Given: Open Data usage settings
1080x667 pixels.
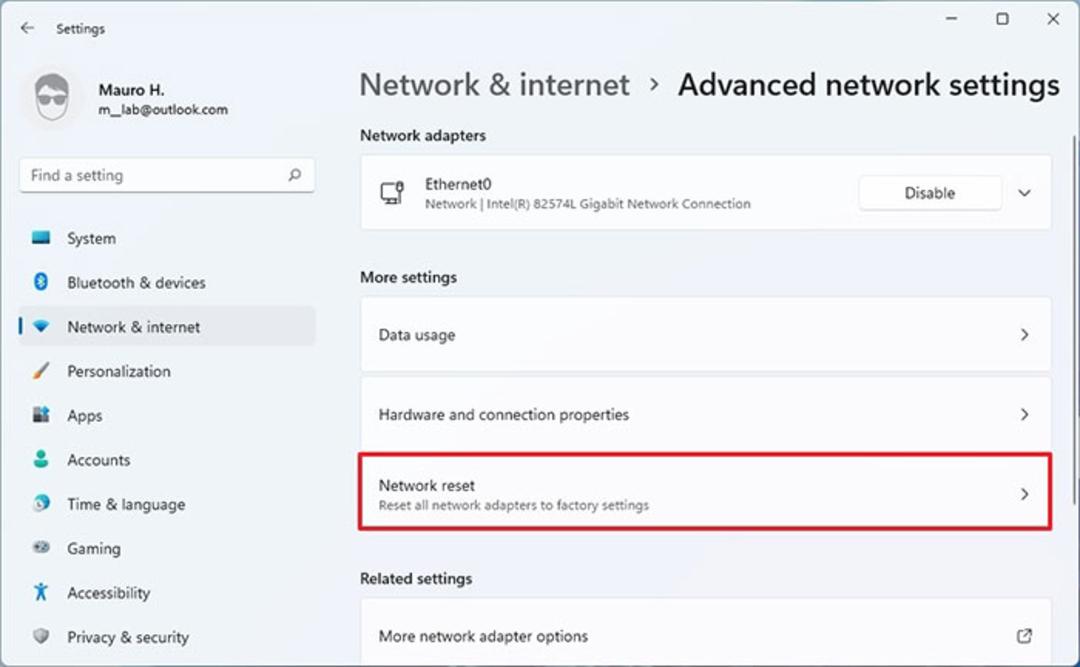Looking at the screenshot, I should click(705, 335).
